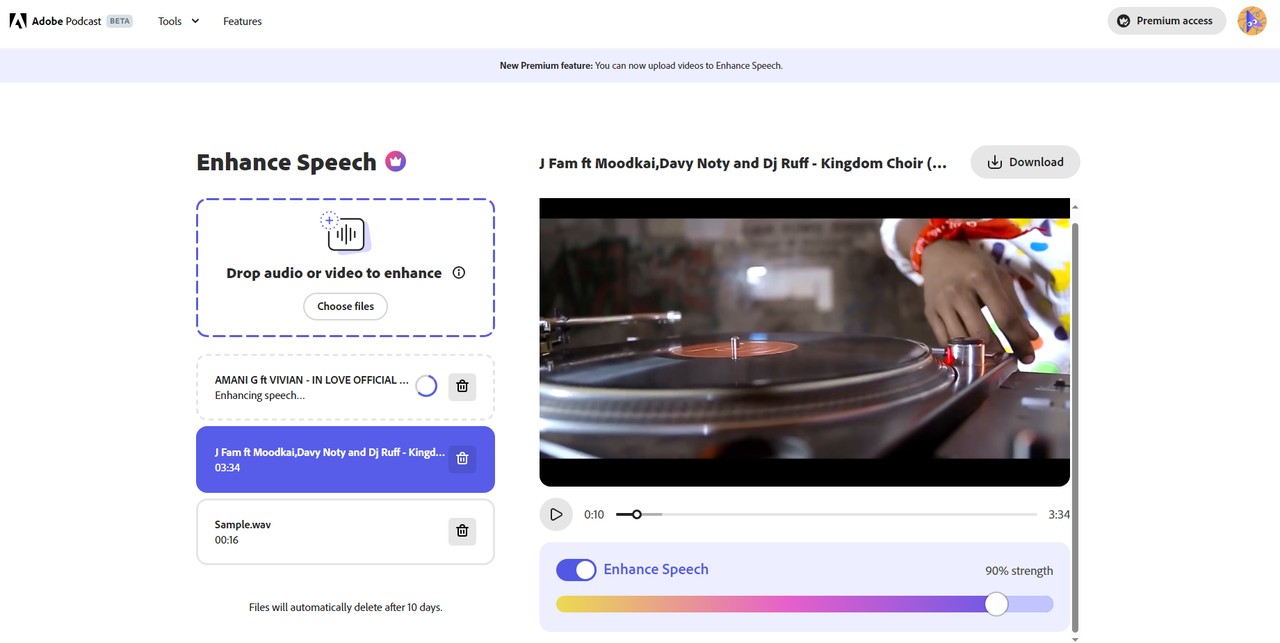
Task: Delete the Sample.wav file
Action: click(x=462, y=531)
